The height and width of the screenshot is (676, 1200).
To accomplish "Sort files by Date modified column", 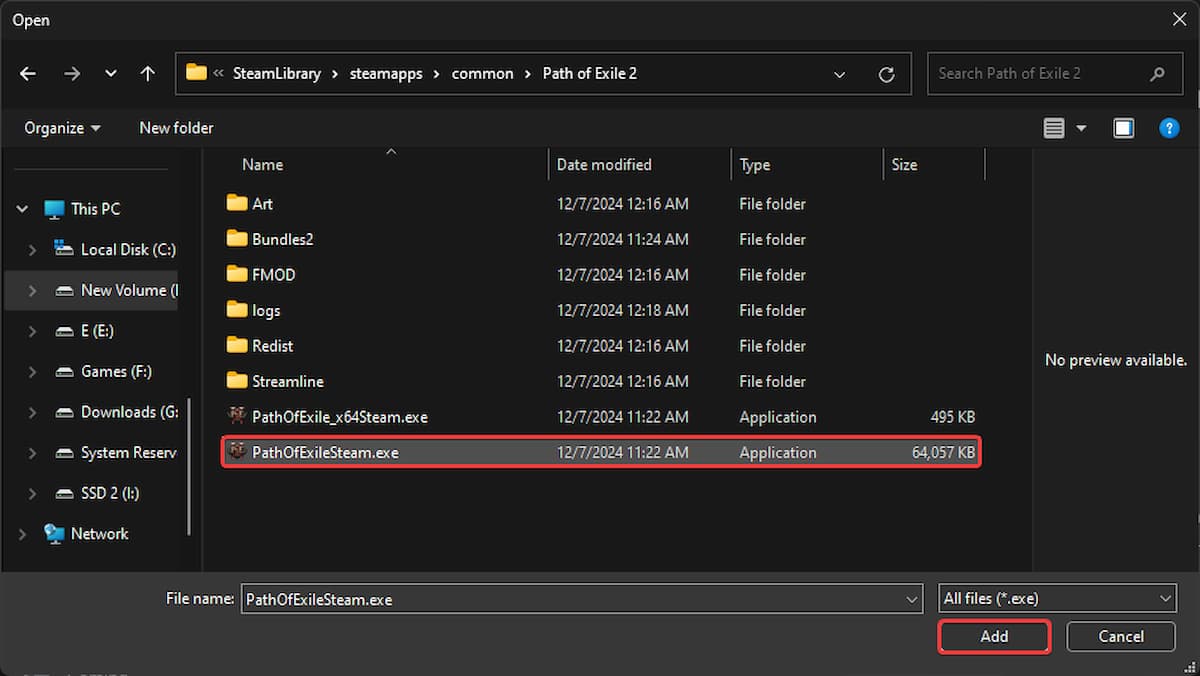I will (604, 165).
